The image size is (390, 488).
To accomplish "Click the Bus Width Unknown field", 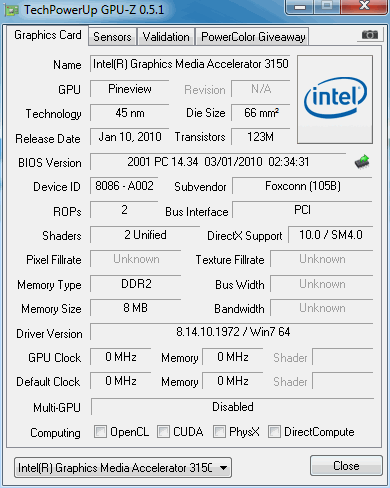I will click(322, 284).
